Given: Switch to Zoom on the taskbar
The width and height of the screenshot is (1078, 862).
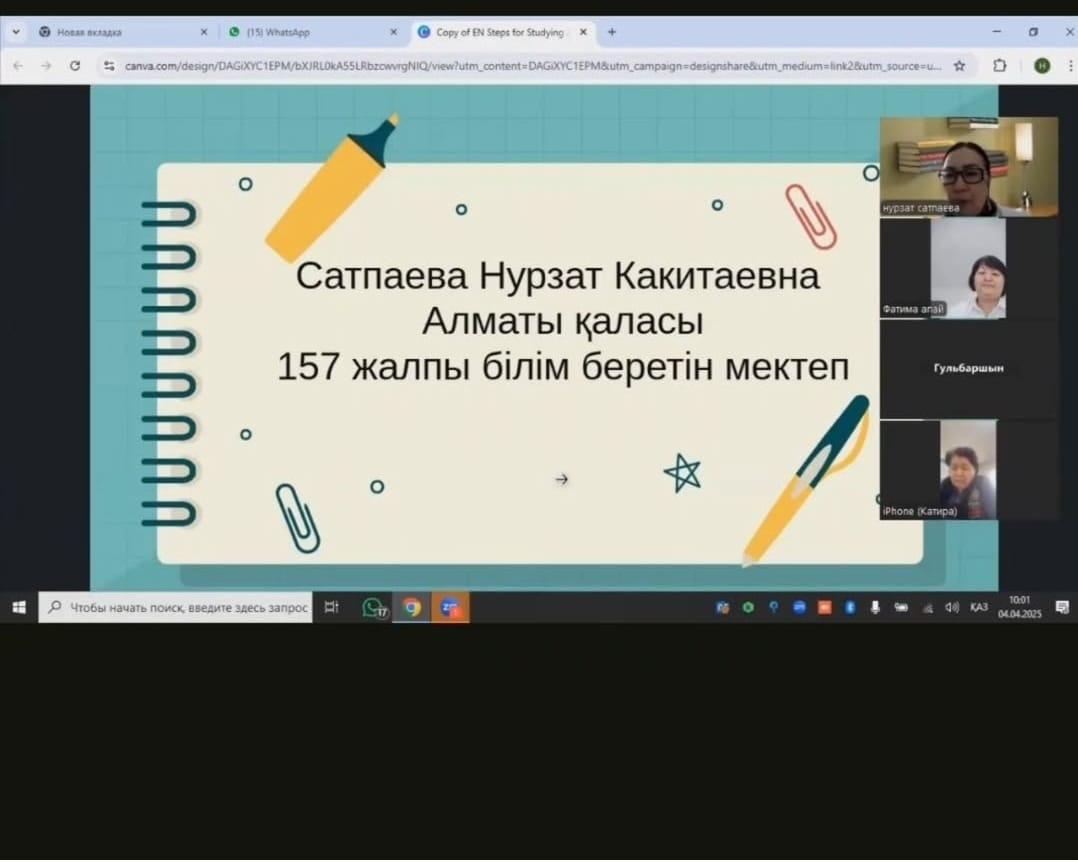Looking at the screenshot, I should [450, 608].
